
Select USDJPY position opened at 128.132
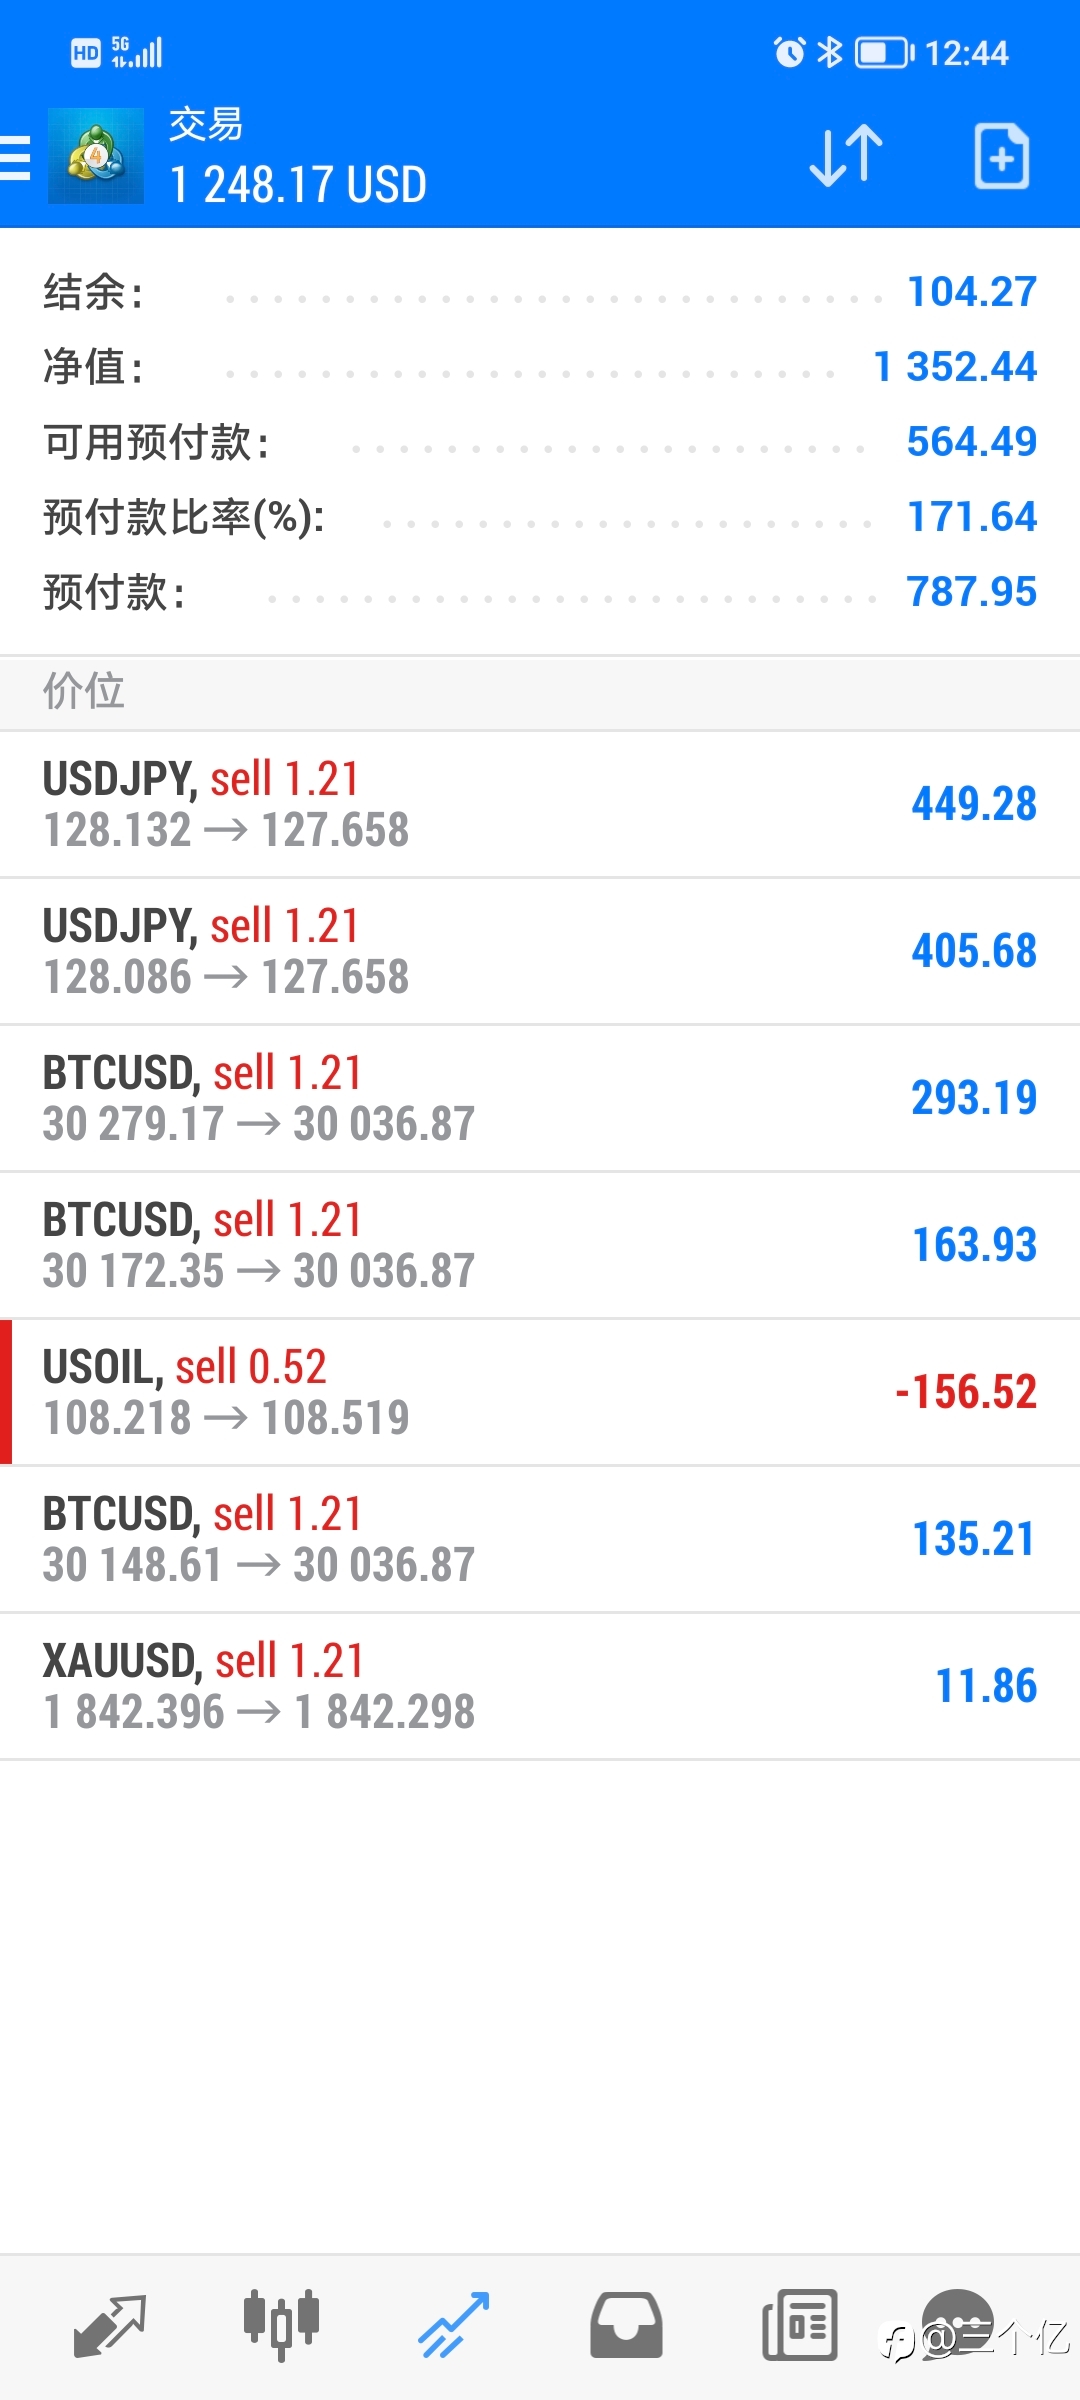(x=540, y=805)
